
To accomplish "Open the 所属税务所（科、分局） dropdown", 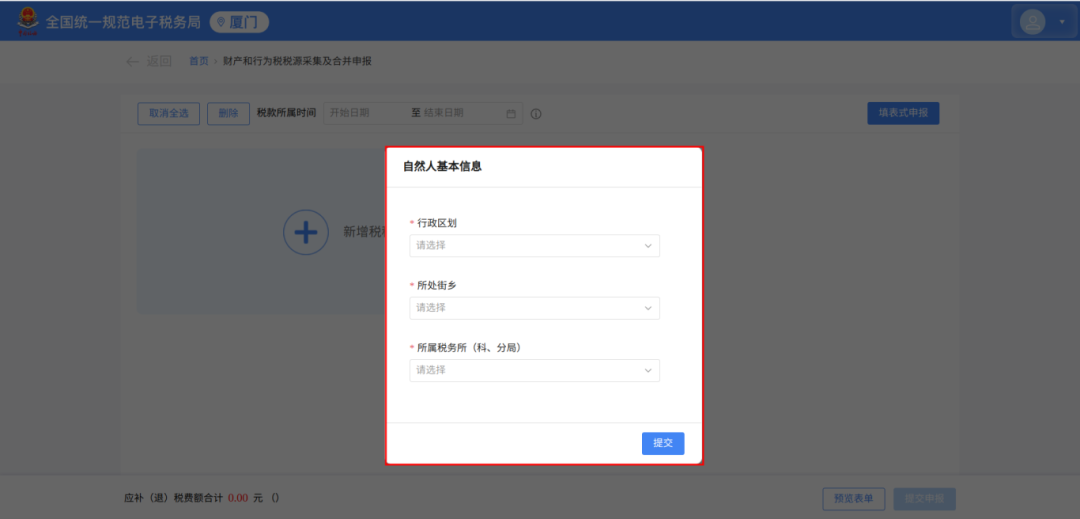I will (534, 370).
